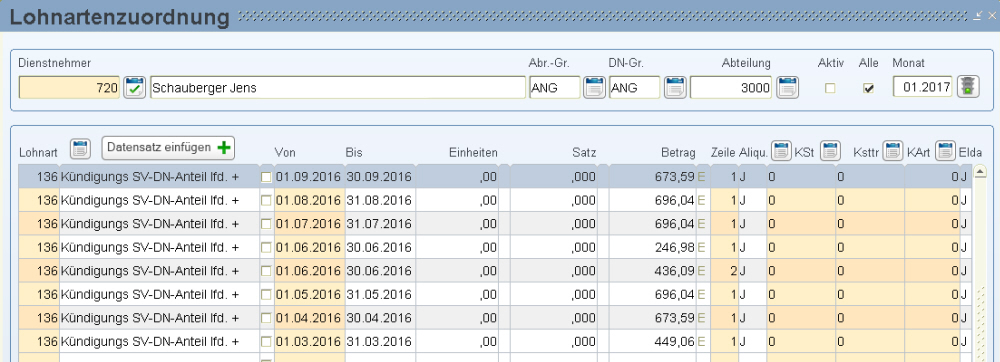This screenshot has height=362, width=1000.
Task: Uncheck the Alle checkbox
Action: pos(868,89)
